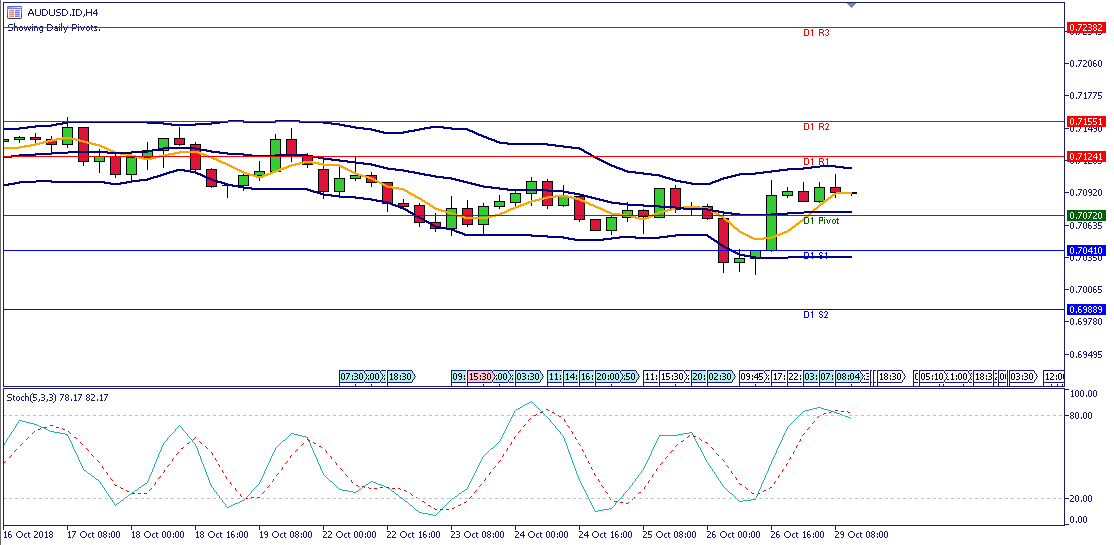Select the blue 0.69889 price tag
Image resolution: width=1114 pixels, height=545 pixels.
[x=1085, y=310]
